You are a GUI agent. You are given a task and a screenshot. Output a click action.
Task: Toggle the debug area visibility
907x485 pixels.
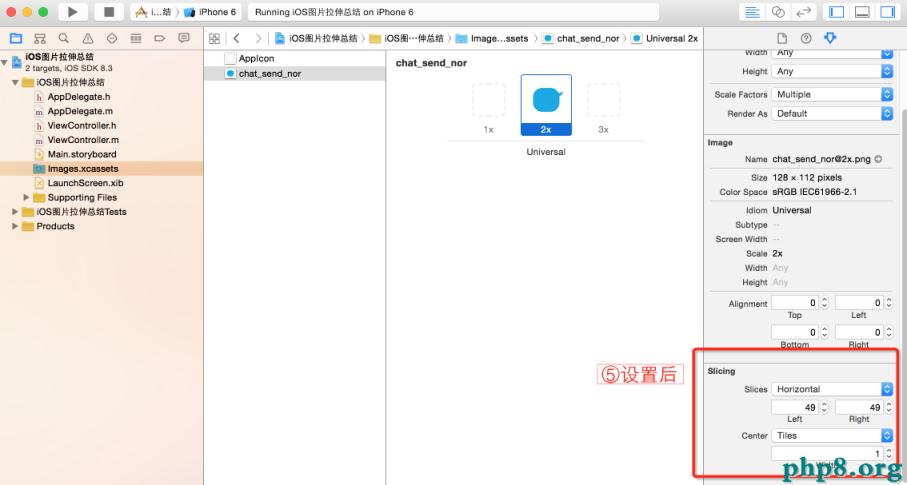tap(862, 12)
